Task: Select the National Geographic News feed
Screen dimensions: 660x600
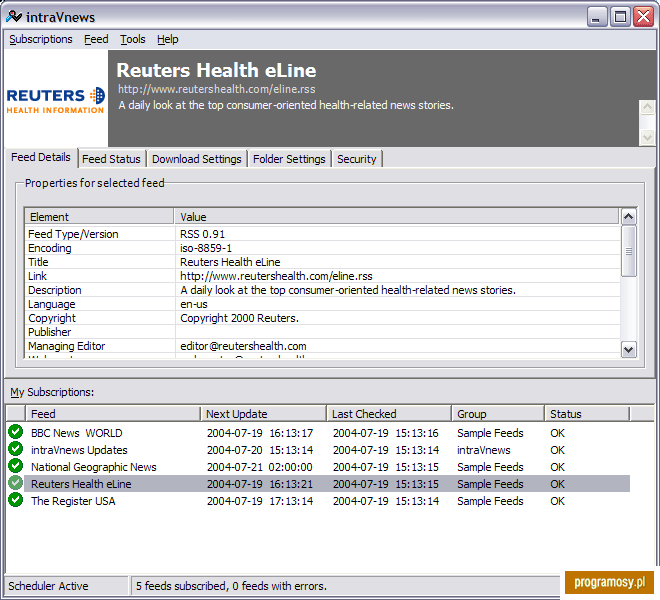Action: pyautogui.click(x=93, y=467)
